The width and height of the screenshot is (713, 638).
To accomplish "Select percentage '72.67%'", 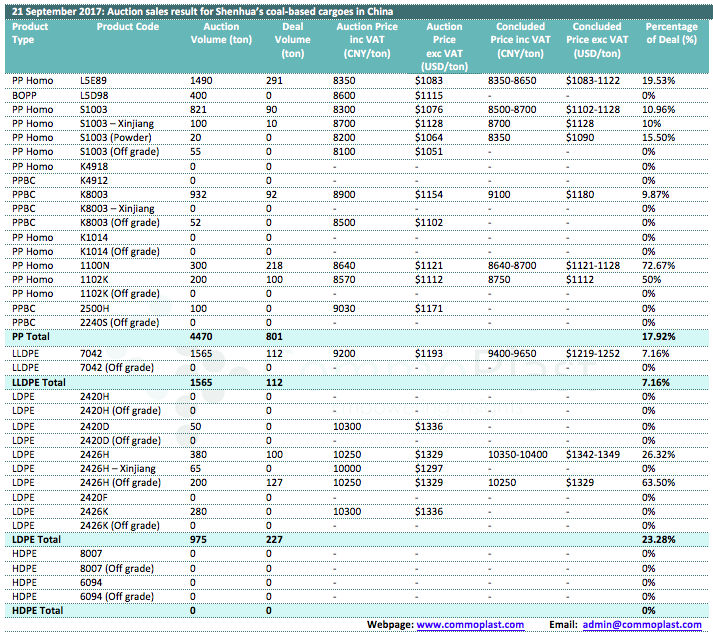I will 658,266.
